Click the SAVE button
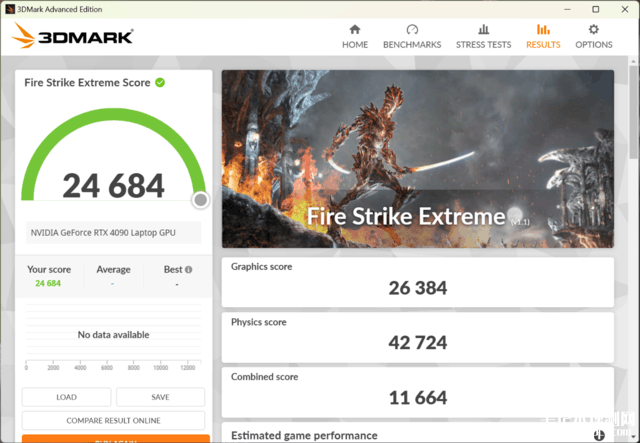 pyautogui.click(x=160, y=397)
